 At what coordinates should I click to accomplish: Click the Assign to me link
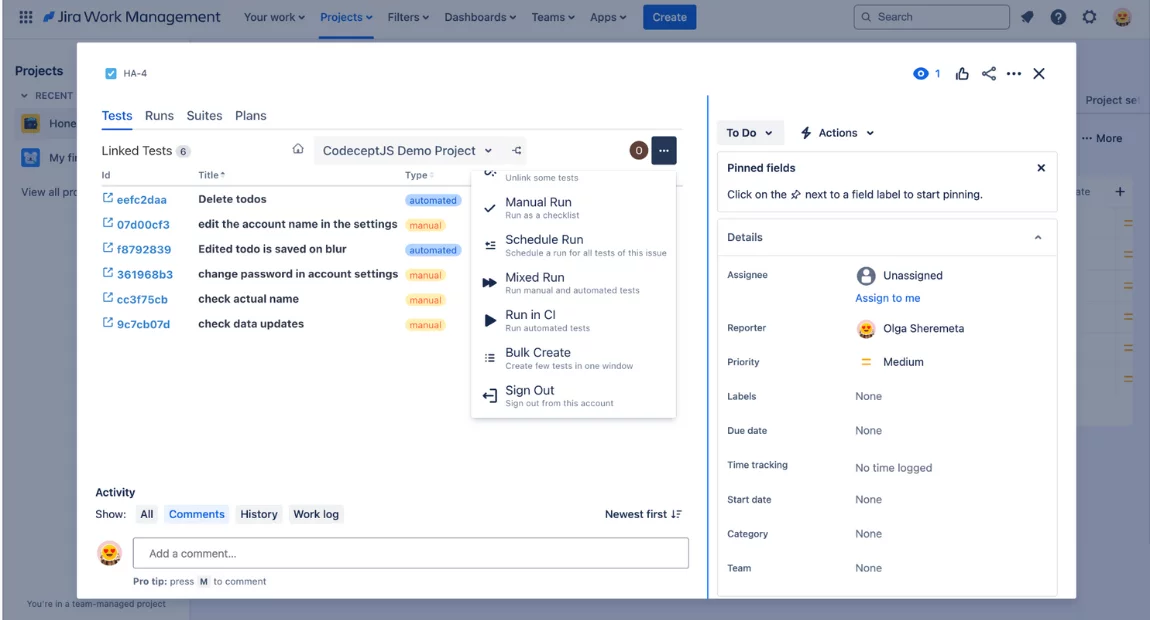tap(887, 298)
